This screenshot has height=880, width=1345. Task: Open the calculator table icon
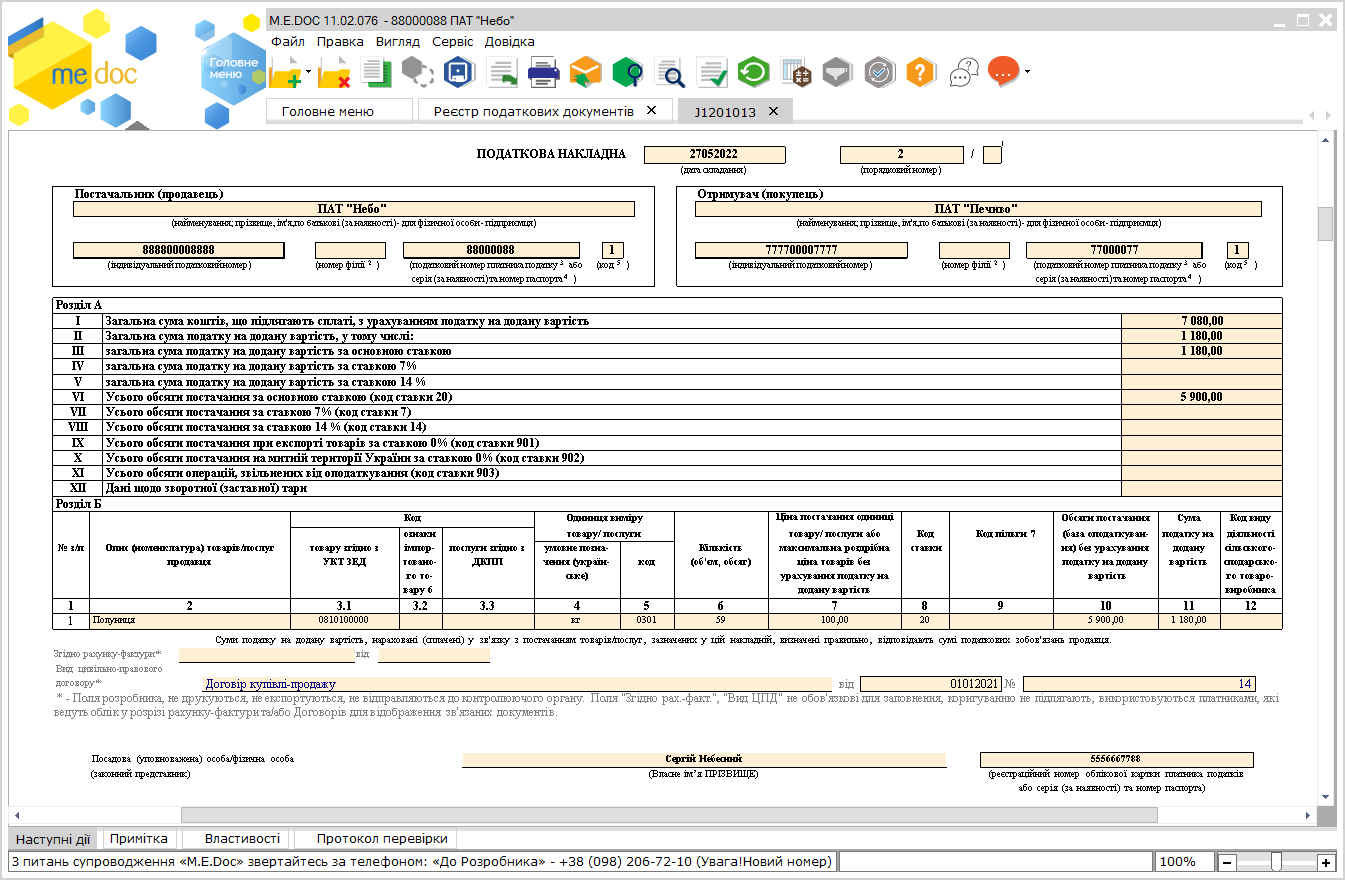point(796,72)
